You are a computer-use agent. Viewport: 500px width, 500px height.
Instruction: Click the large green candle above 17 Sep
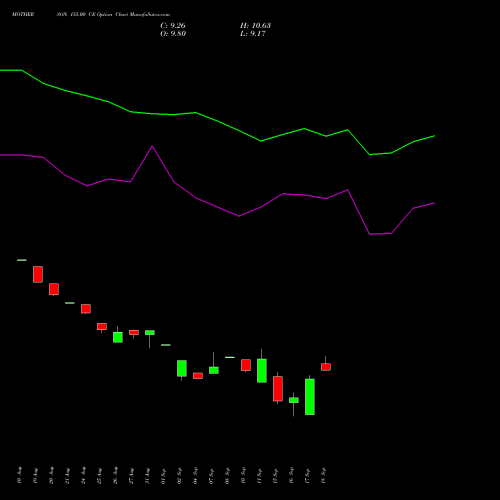tap(310, 397)
